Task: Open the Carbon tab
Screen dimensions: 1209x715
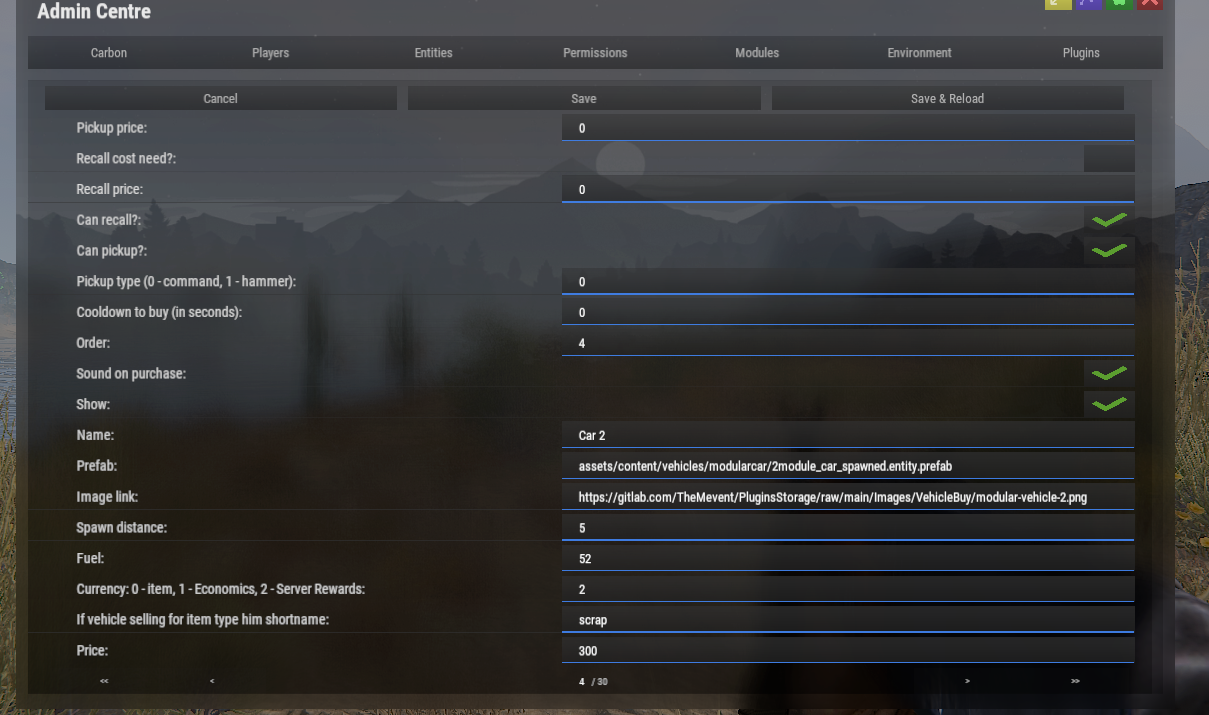Action: [109, 53]
